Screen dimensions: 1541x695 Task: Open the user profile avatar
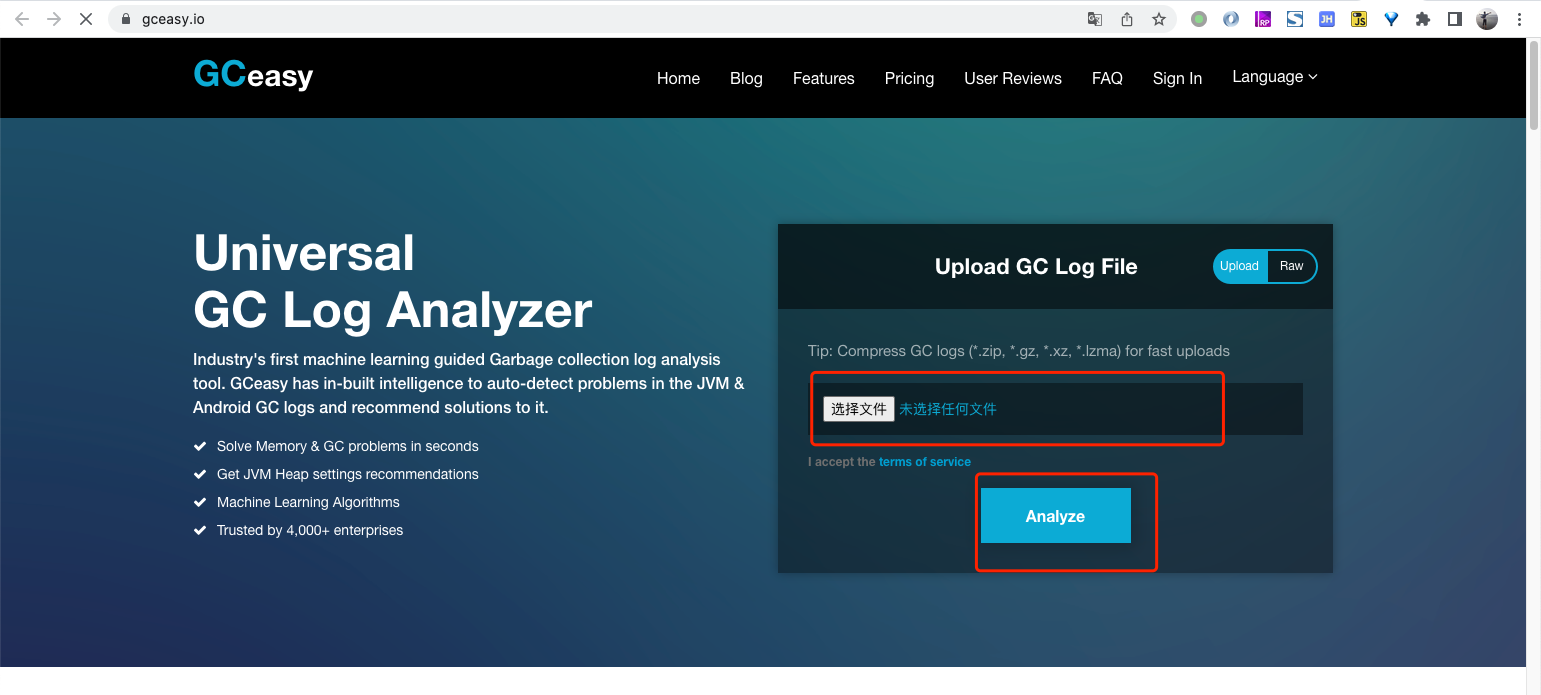tap(1487, 19)
